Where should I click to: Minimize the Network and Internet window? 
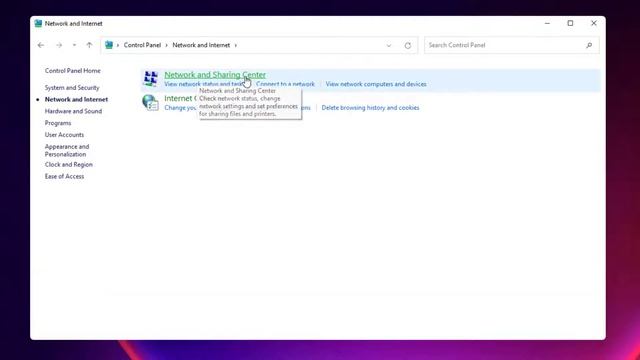547,24
